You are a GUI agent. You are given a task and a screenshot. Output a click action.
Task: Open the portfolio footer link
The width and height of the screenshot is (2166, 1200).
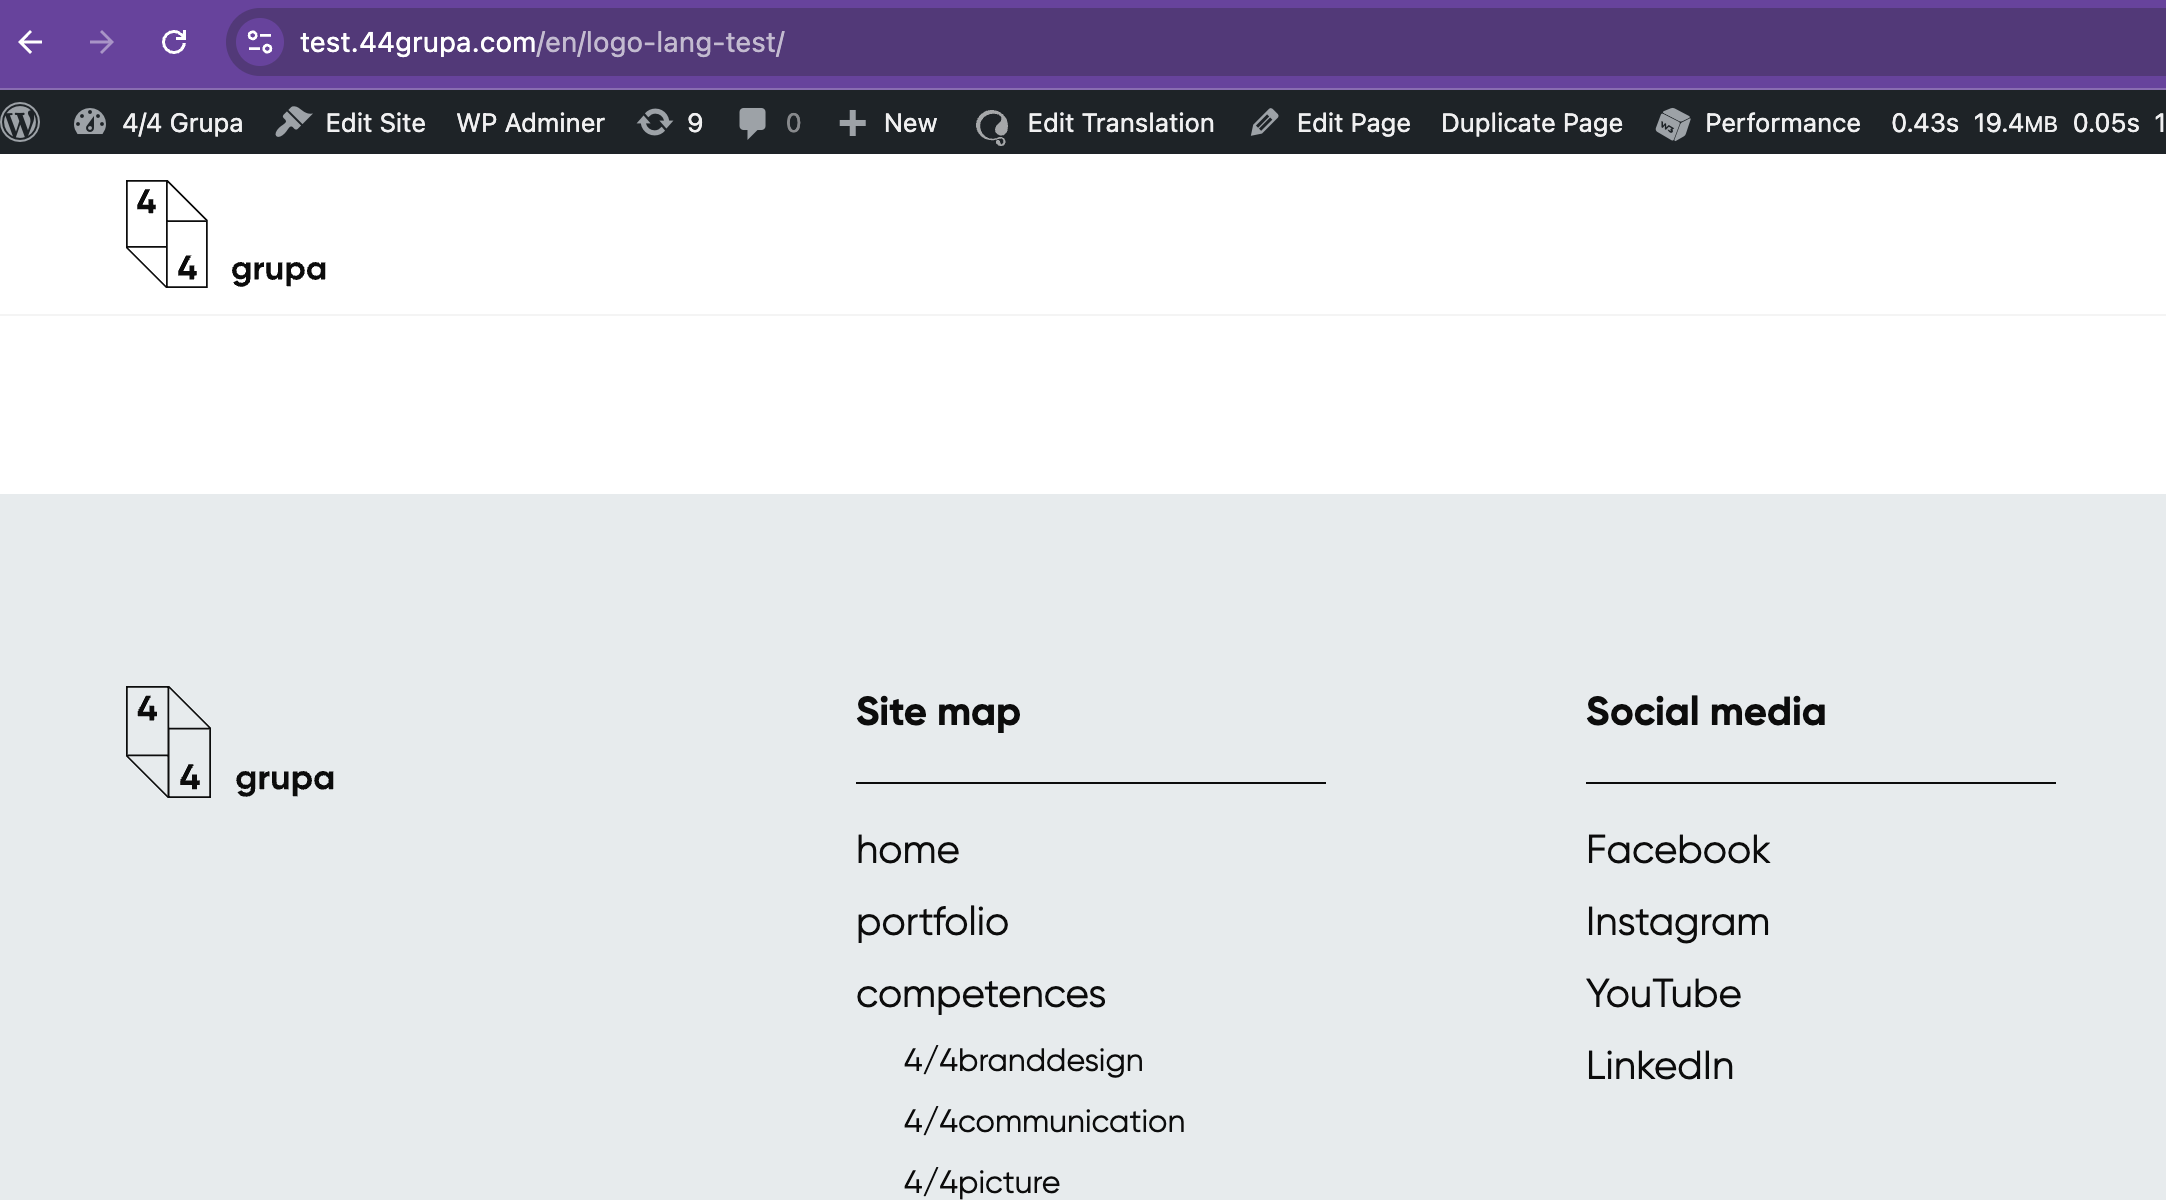point(932,922)
